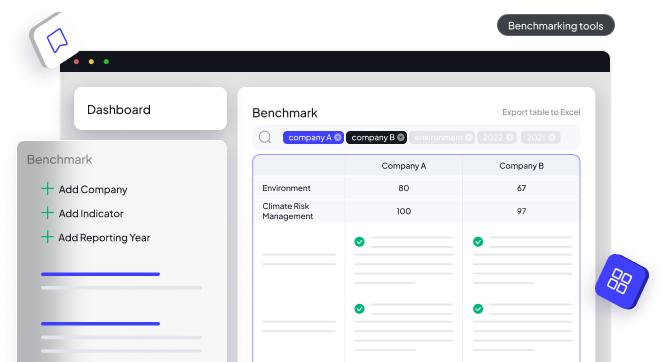Select the 2022 filter tag
The image size is (670, 362).
(x=497, y=137)
